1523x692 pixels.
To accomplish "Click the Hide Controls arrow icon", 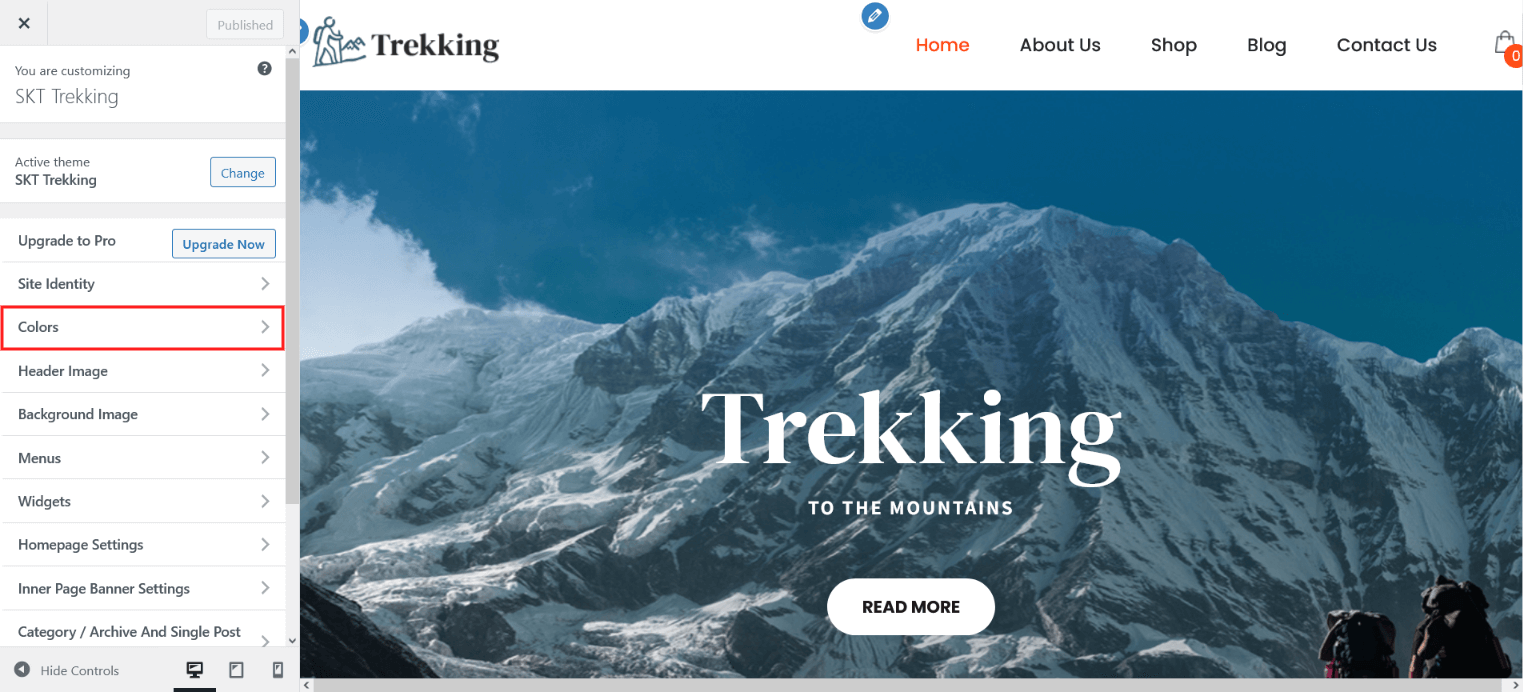I will coord(21,670).
